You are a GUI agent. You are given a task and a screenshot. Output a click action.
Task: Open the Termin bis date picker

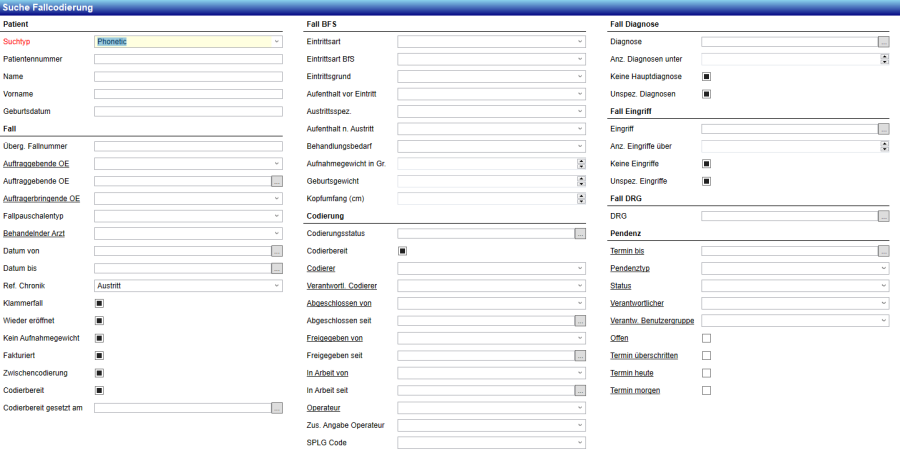click(883, 251)
